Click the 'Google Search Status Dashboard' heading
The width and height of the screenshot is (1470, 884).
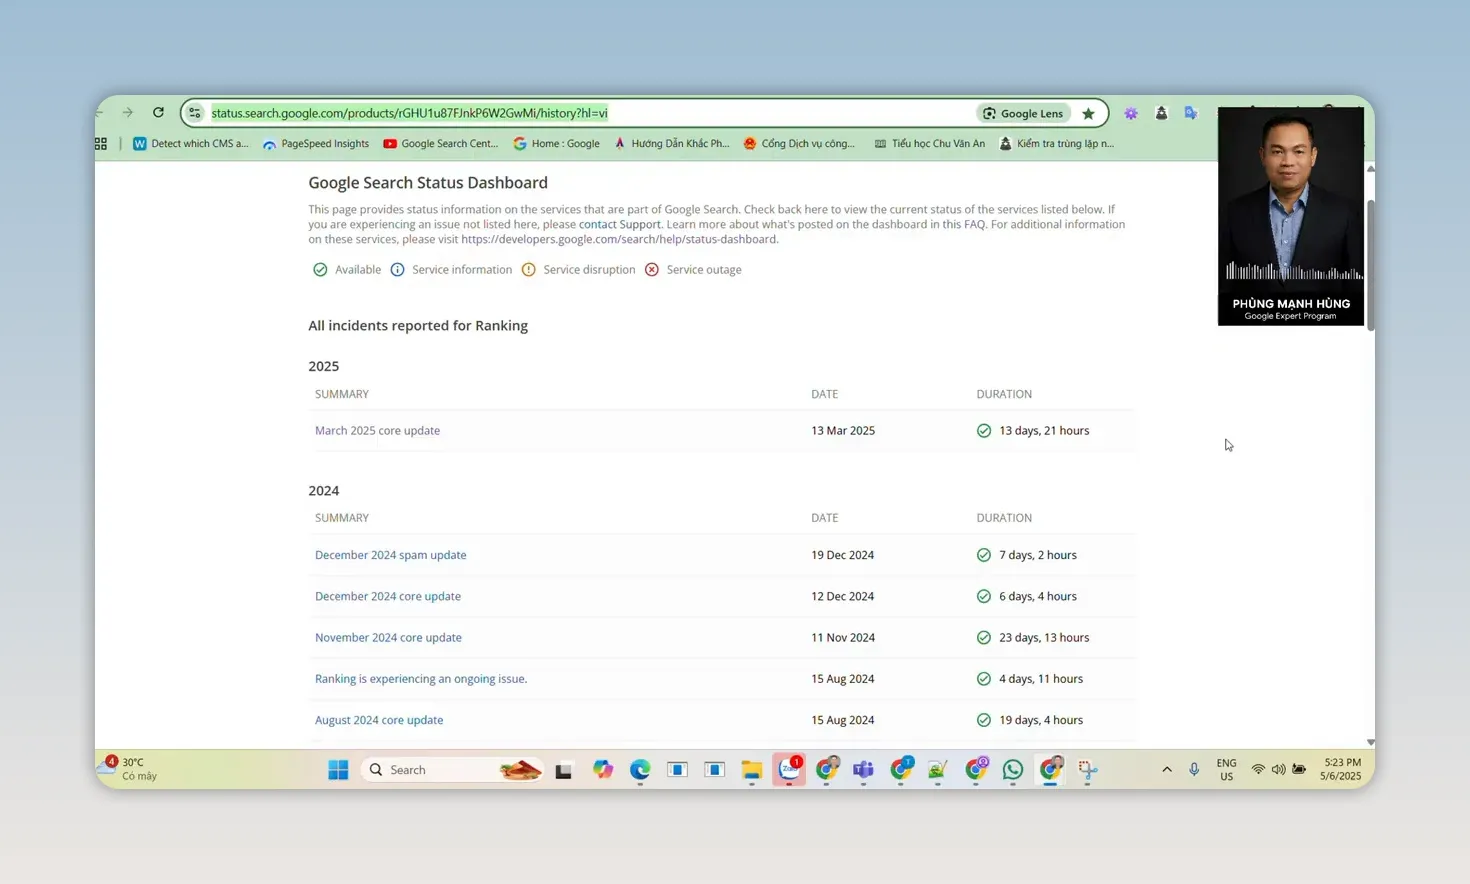click(428, 183)
